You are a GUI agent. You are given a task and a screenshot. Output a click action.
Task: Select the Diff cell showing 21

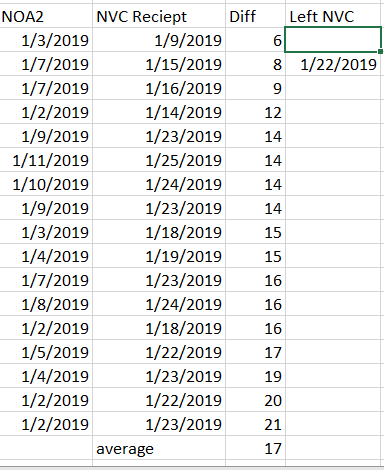click(x=255, y=424)
